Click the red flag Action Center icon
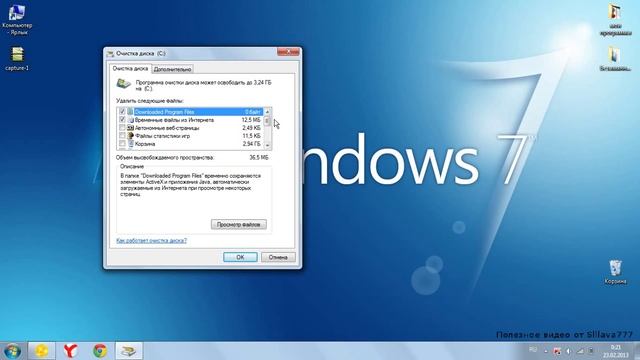Image resolution: width=640 pixels, height=360 pixels. point(557,351)
